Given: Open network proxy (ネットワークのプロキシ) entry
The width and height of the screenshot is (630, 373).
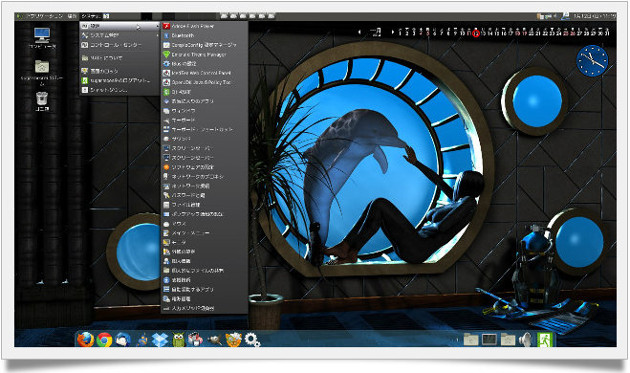Looking at the screenshot, I should pos(204,176).
